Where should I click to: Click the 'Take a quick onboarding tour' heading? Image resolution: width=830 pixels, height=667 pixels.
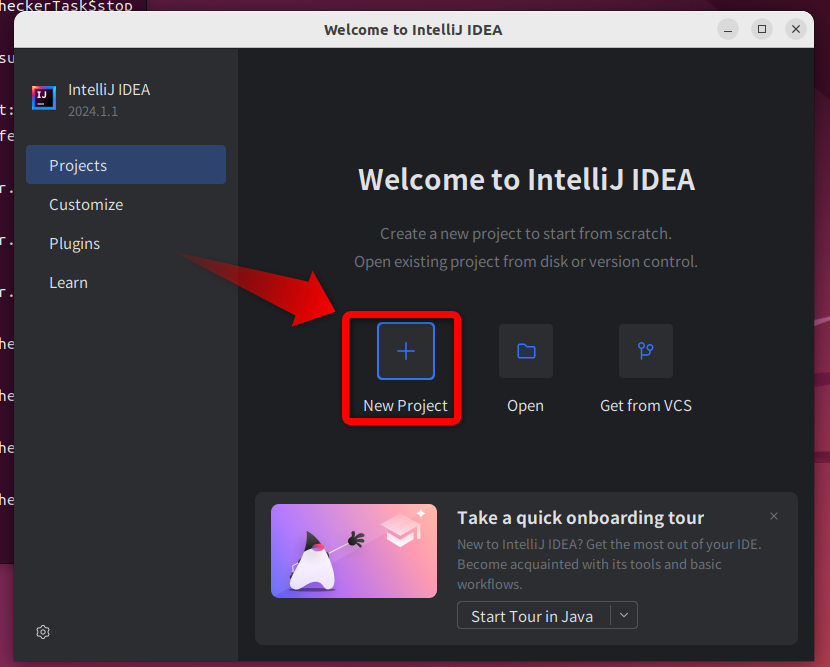pyautogui.click(x=581, y=517)
